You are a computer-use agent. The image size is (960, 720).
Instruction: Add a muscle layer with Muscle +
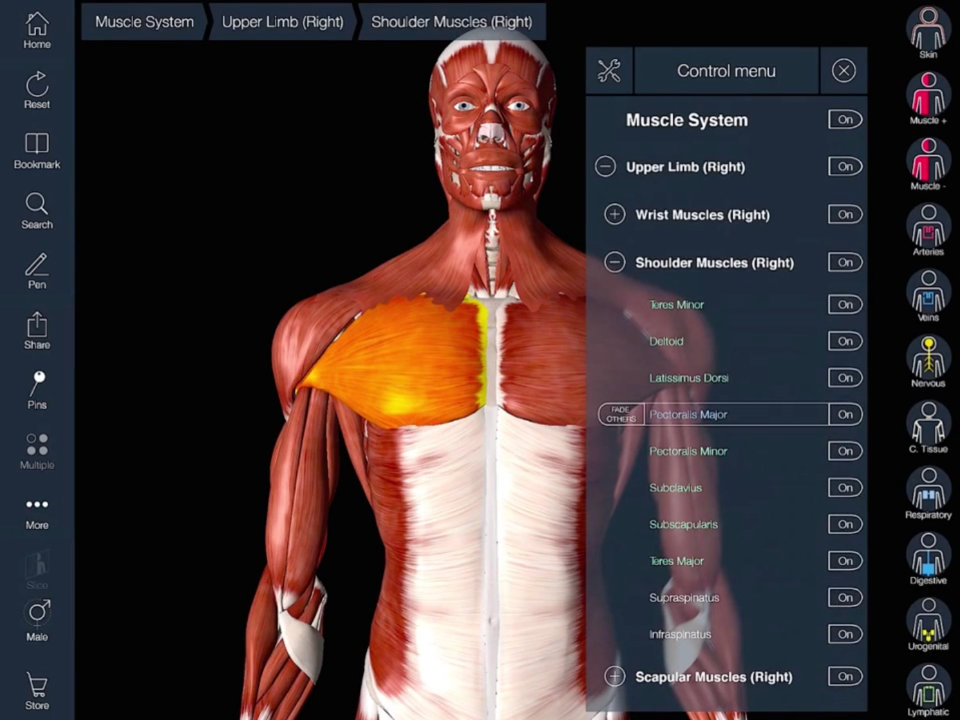point(928,98)
